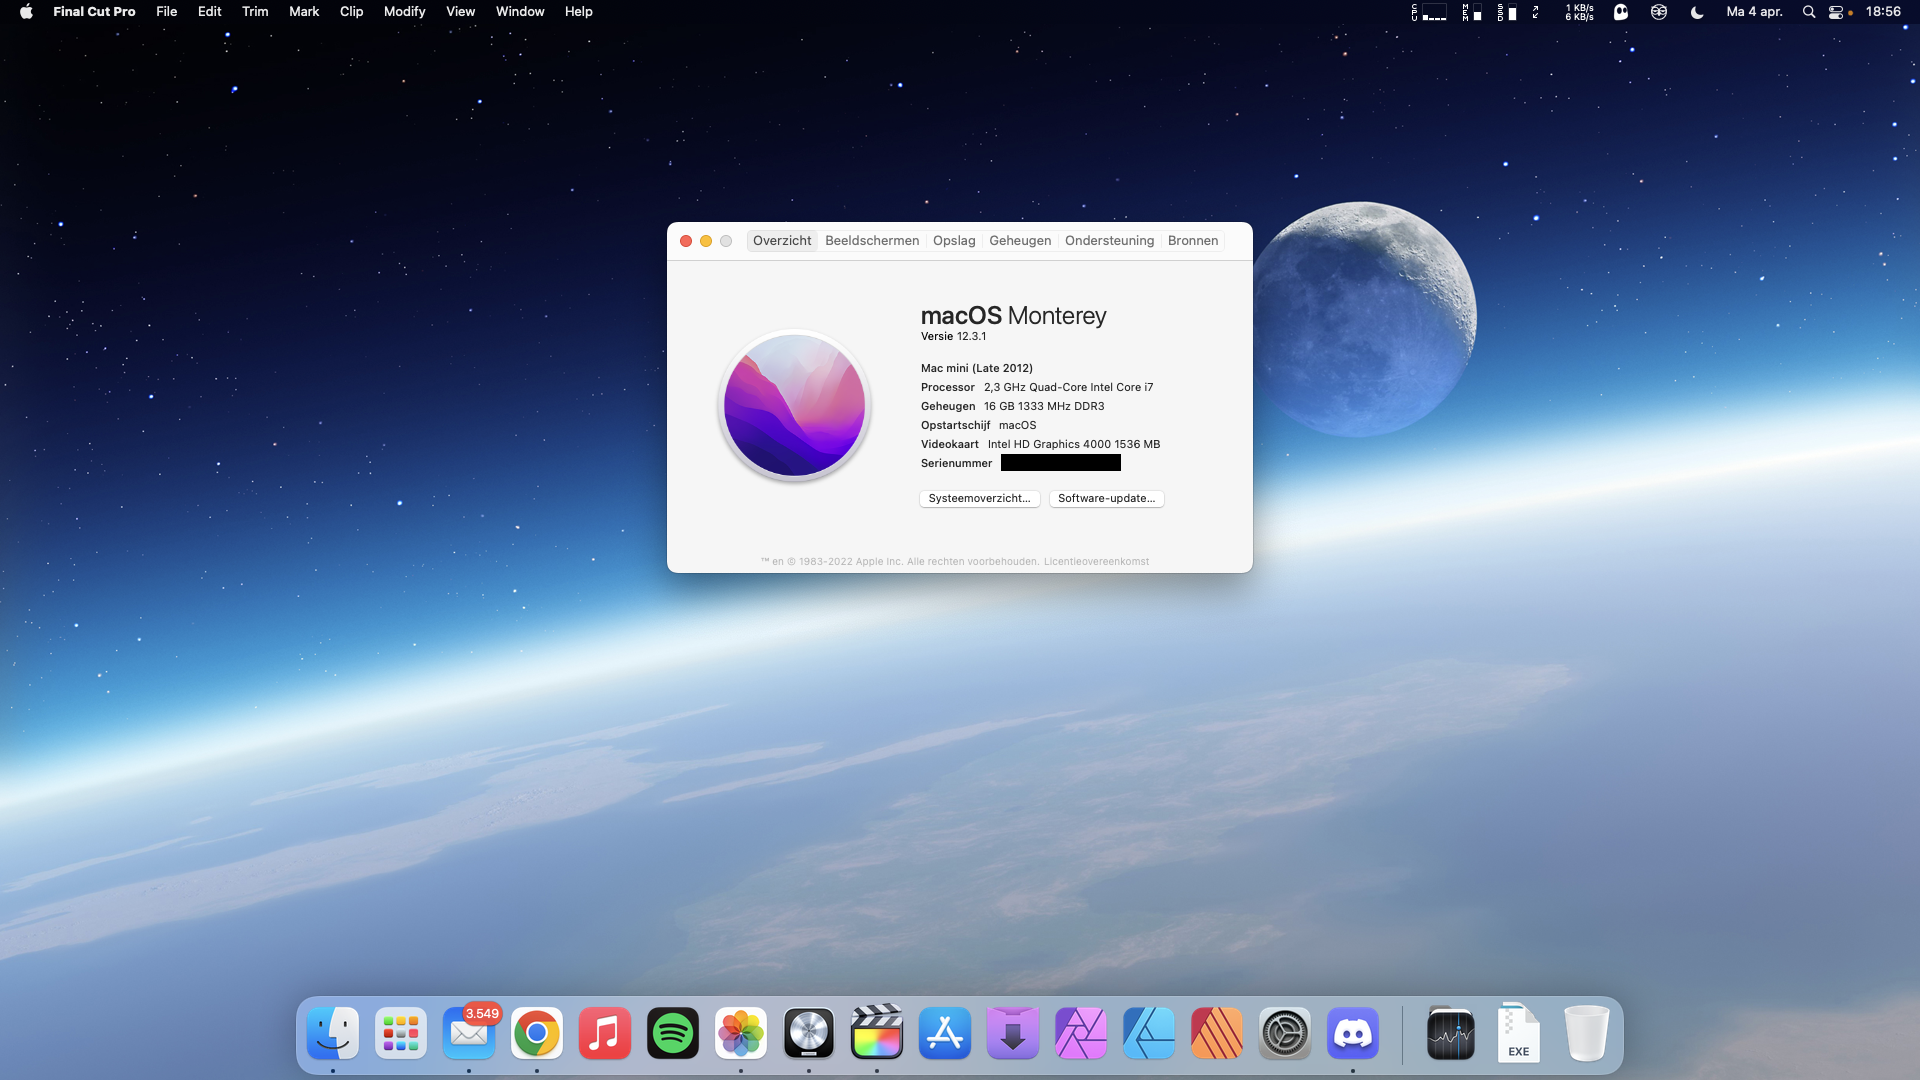Click the Software-update... button
1920x1080 pixels.
[1106, 498]
